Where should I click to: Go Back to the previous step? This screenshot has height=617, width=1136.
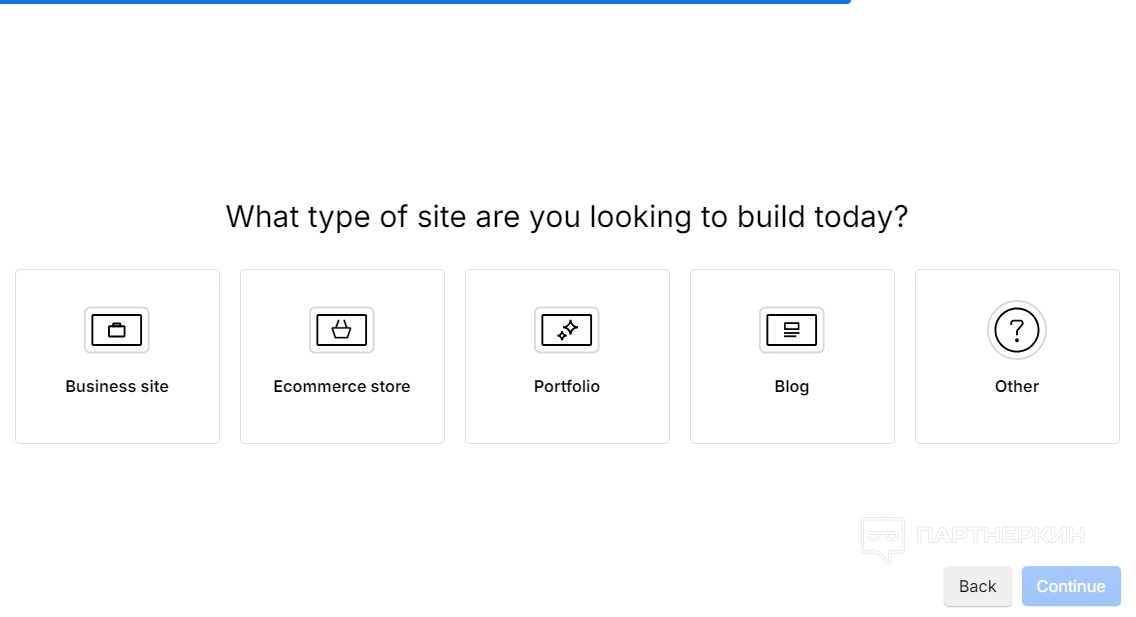[977, 586]
